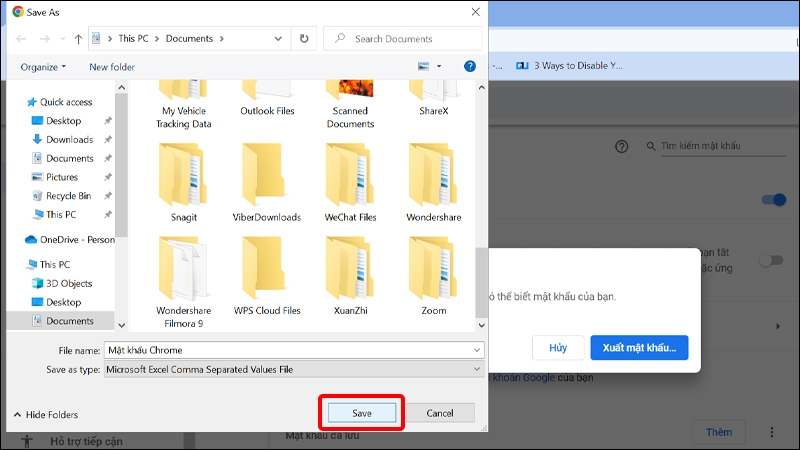800x450 pixels.
Task: Collapse folders with Hide Folders
Action: pyautogui.click(x=46, y=415)
